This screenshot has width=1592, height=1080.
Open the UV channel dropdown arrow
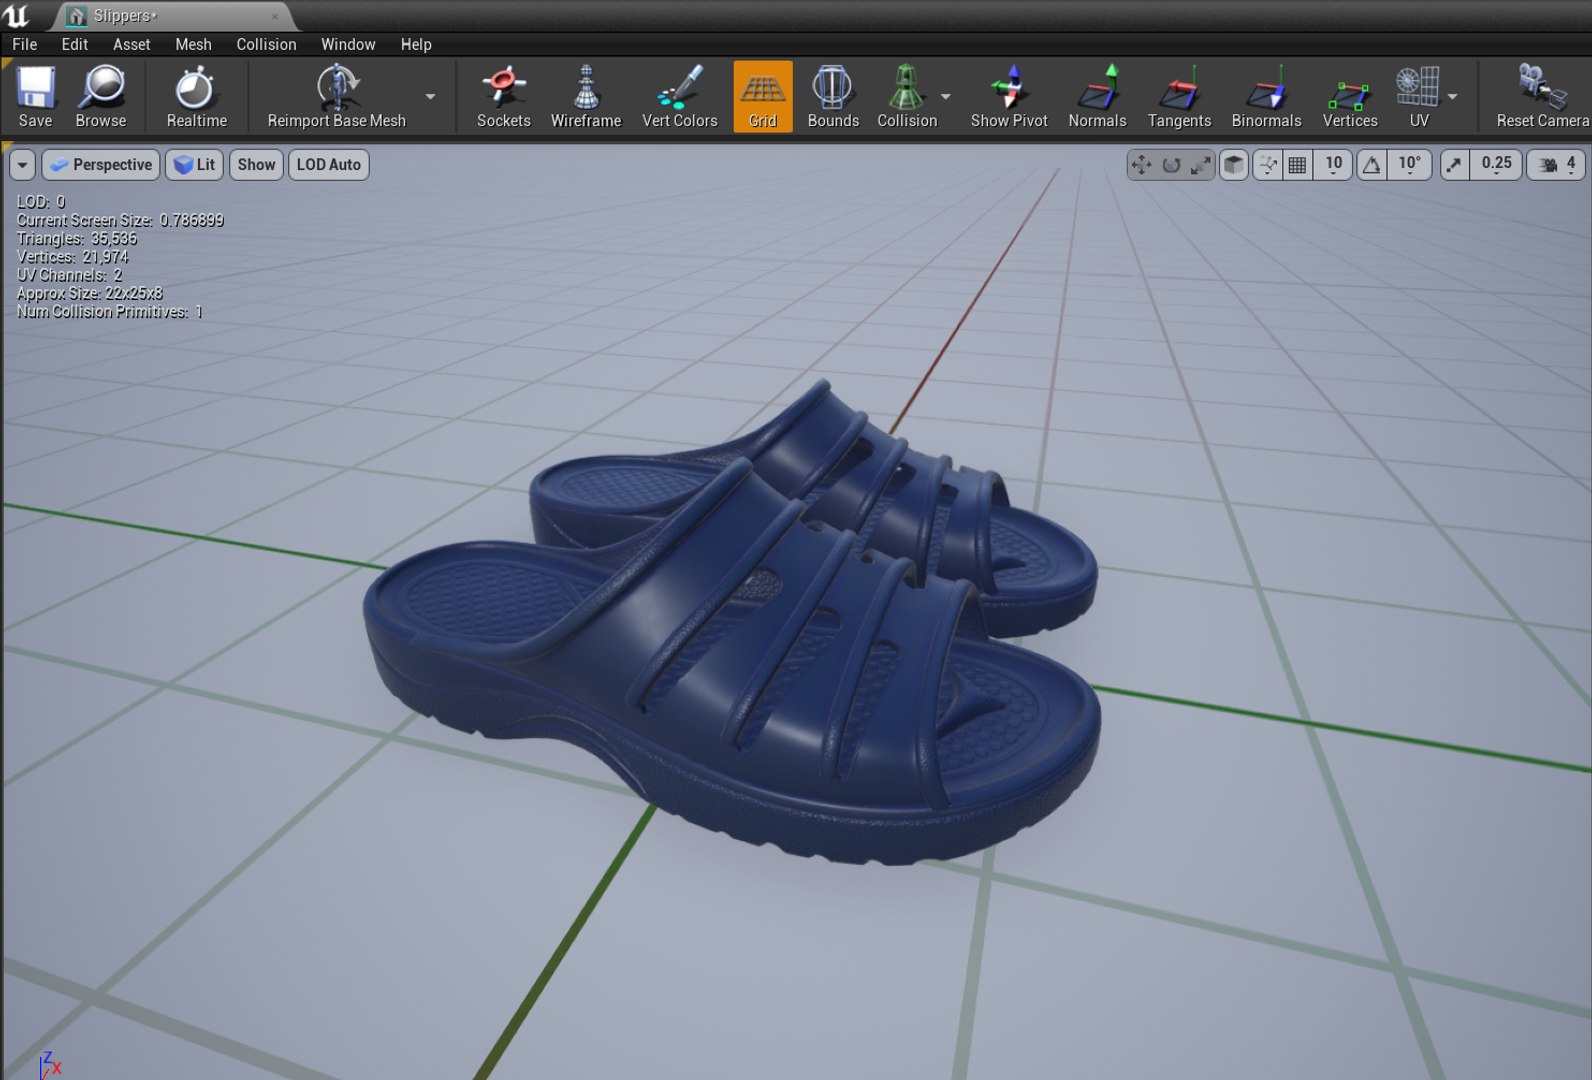coord(1452,97)
